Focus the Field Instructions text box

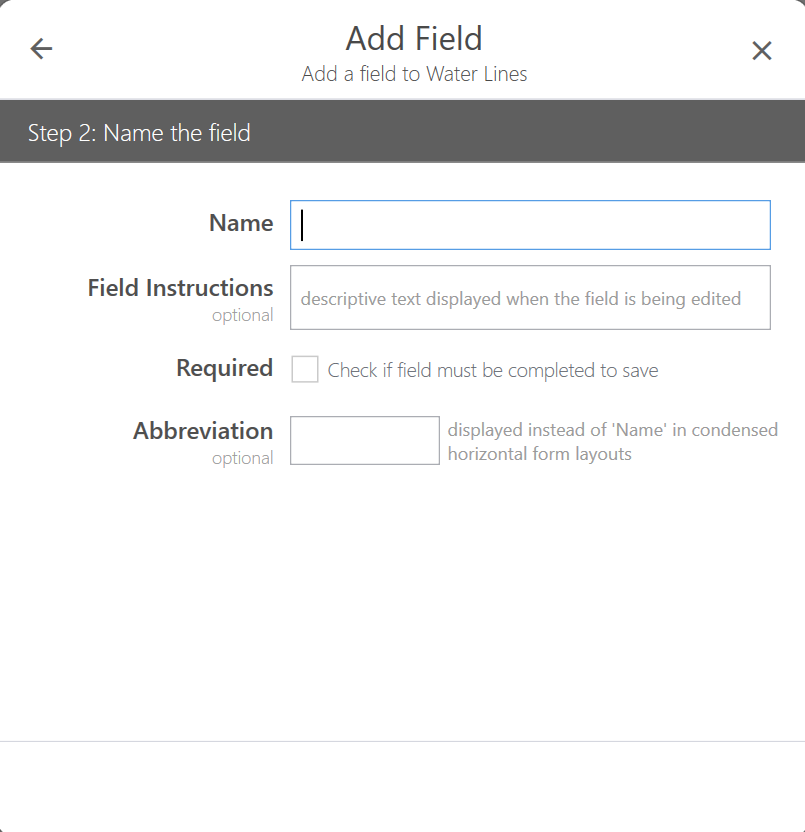tap(530, 298)
